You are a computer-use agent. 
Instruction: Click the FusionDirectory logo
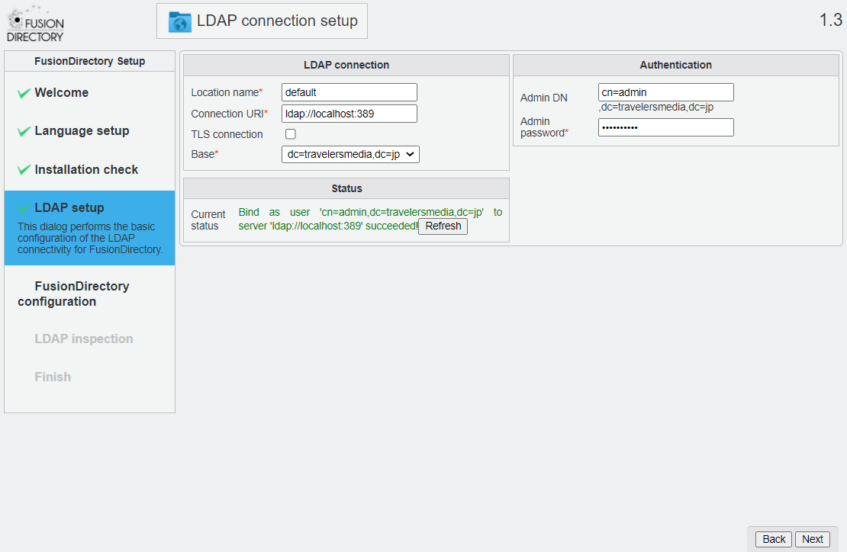pyautogui.click(x=35, y=24)
